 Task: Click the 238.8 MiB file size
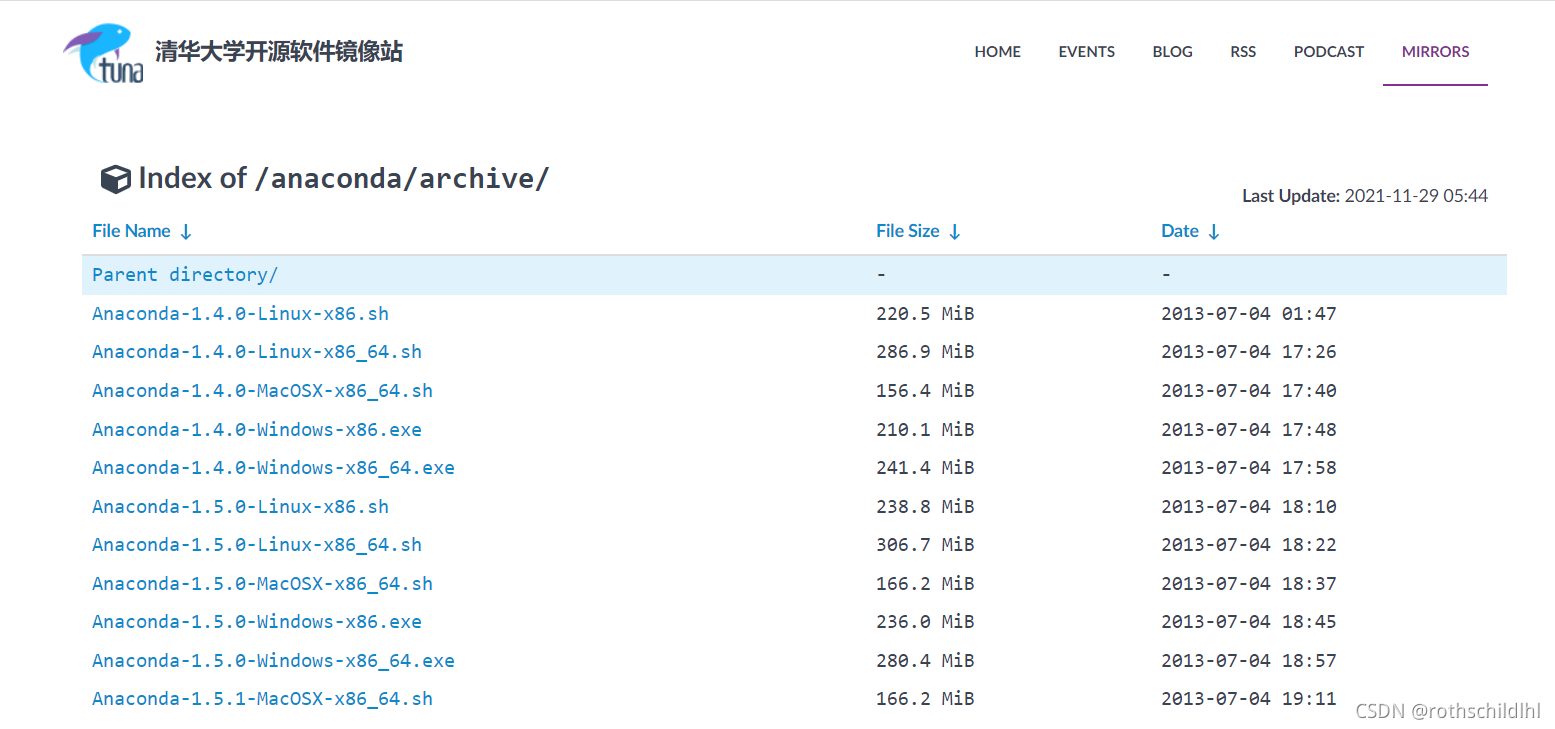tap(925, 506)
